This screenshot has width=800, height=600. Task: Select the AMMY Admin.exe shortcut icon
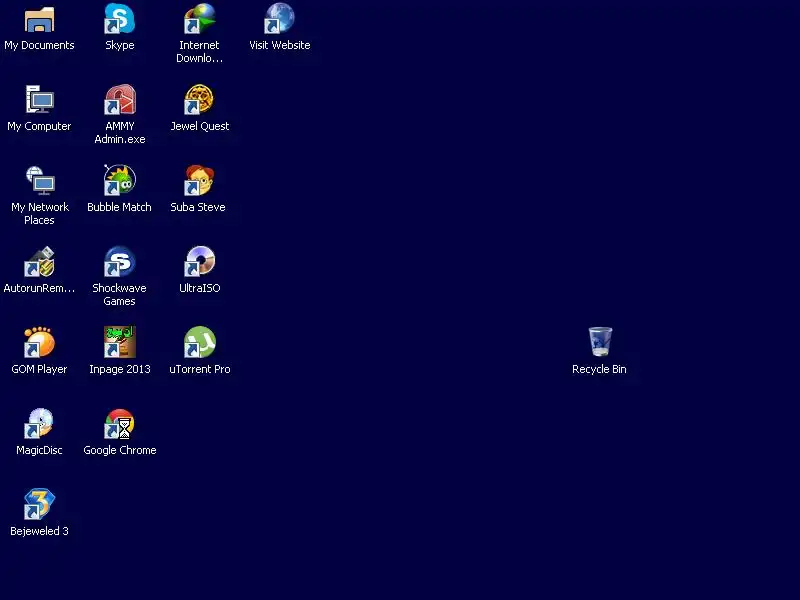(x=119, y=99)
